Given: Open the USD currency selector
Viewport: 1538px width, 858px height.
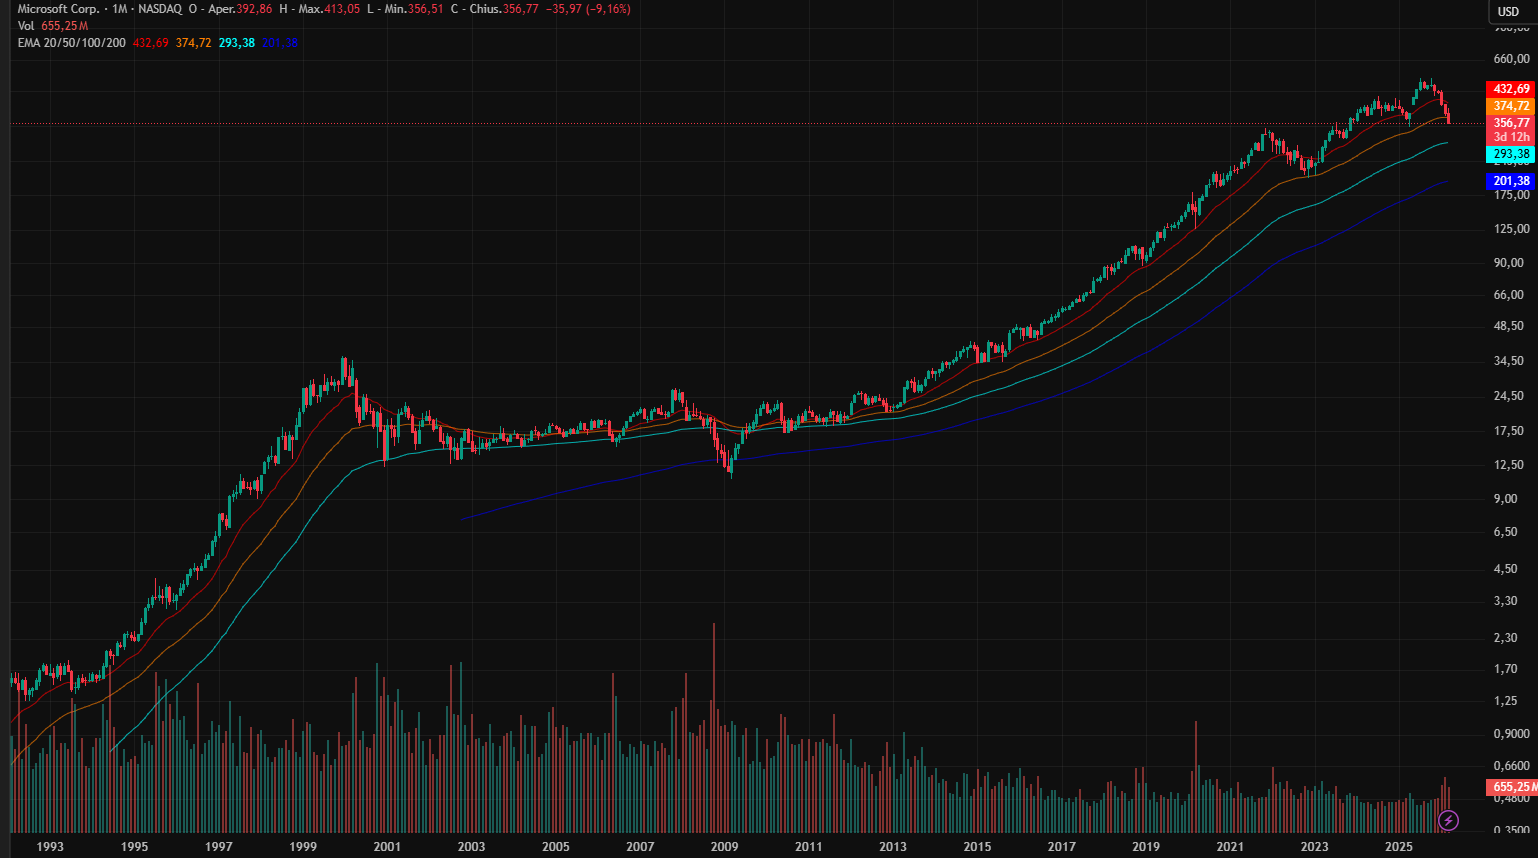Looking at the screenshot, I should [x=1508, y=12].
